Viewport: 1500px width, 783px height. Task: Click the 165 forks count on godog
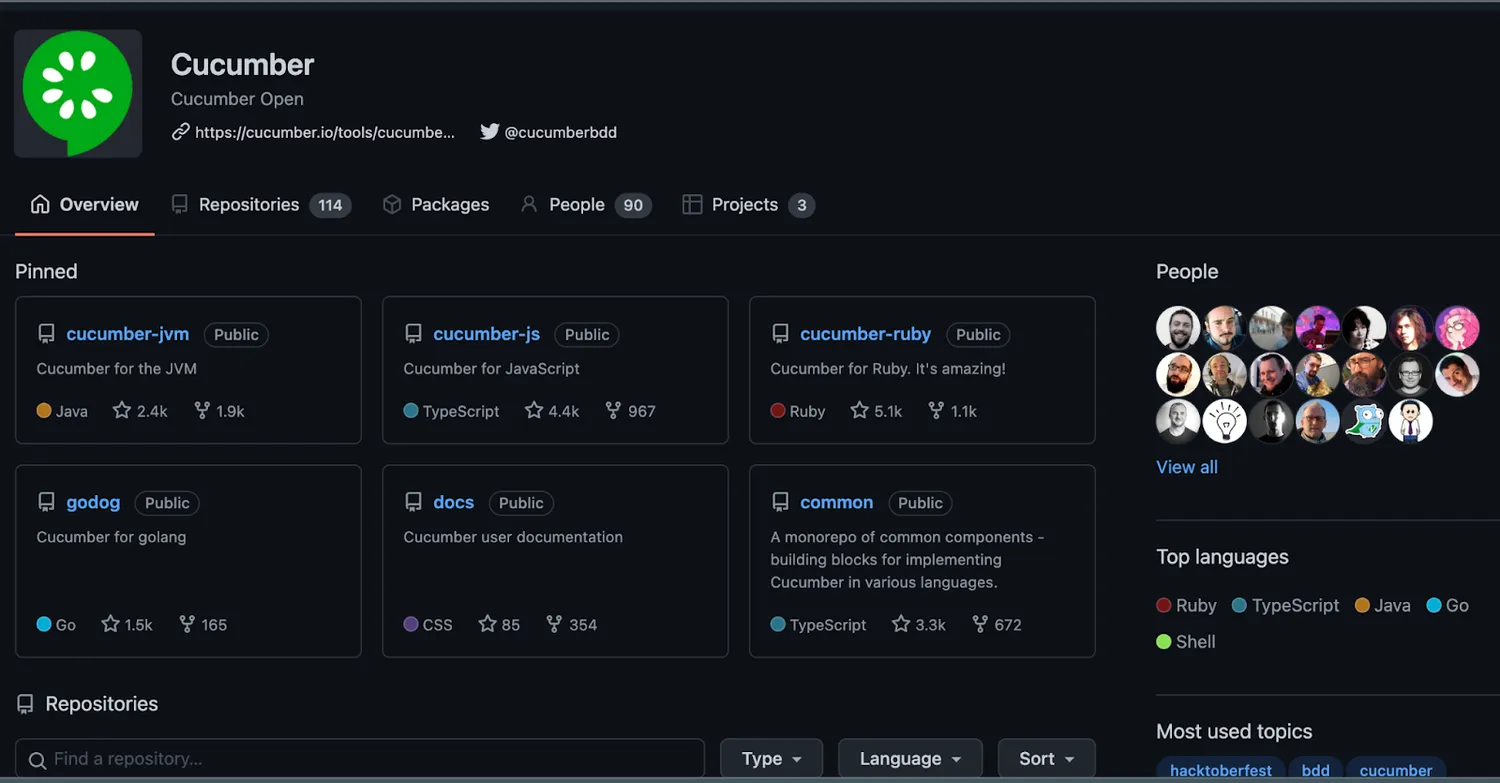[214, 625]
